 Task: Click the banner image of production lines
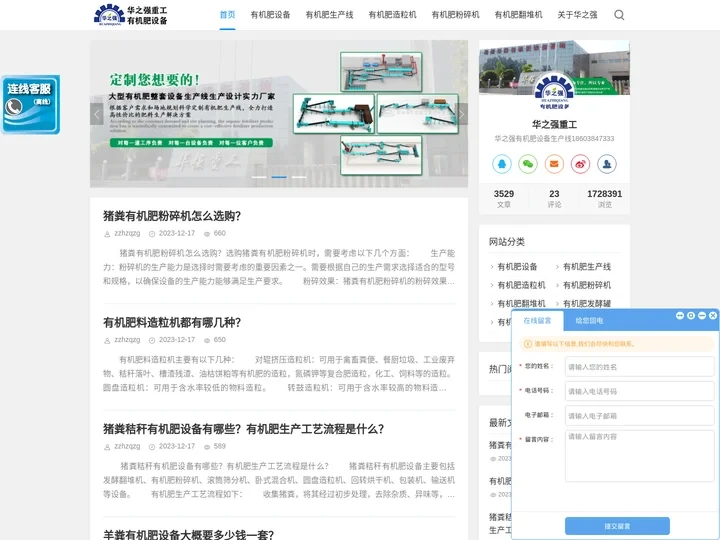(x=279, y=113)
